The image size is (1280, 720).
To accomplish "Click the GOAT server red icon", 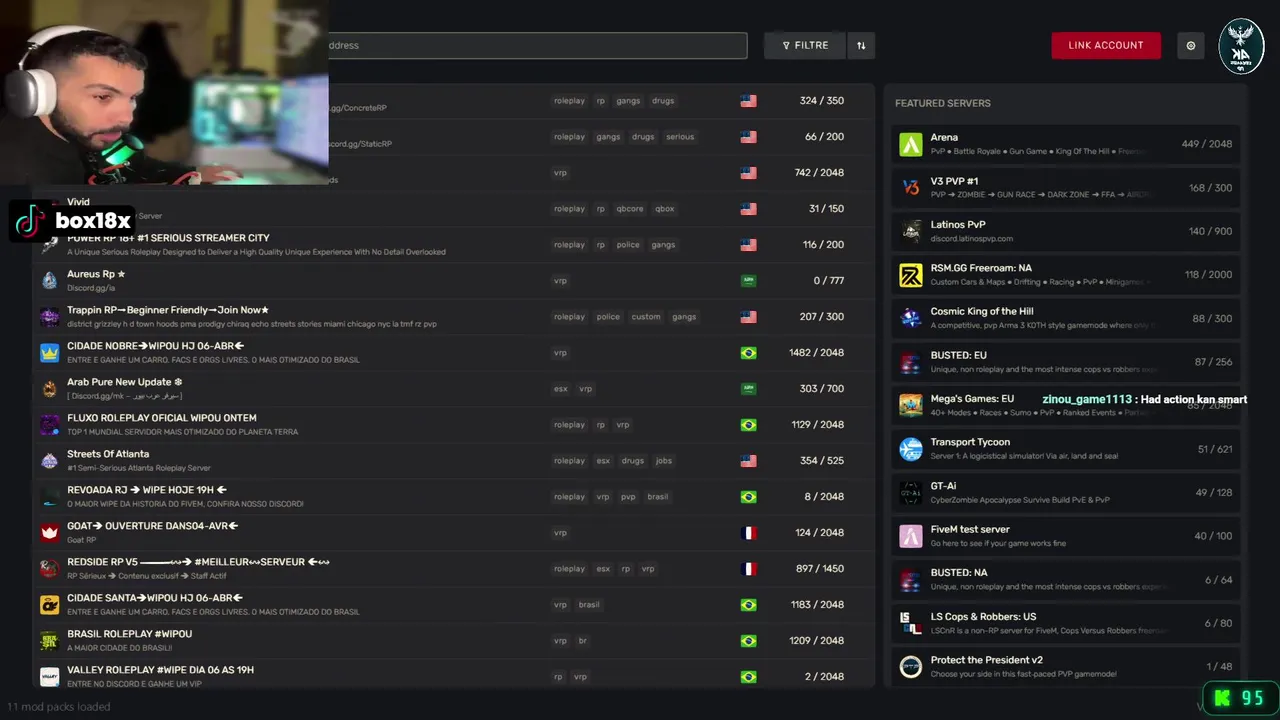I will pos(49,533).
